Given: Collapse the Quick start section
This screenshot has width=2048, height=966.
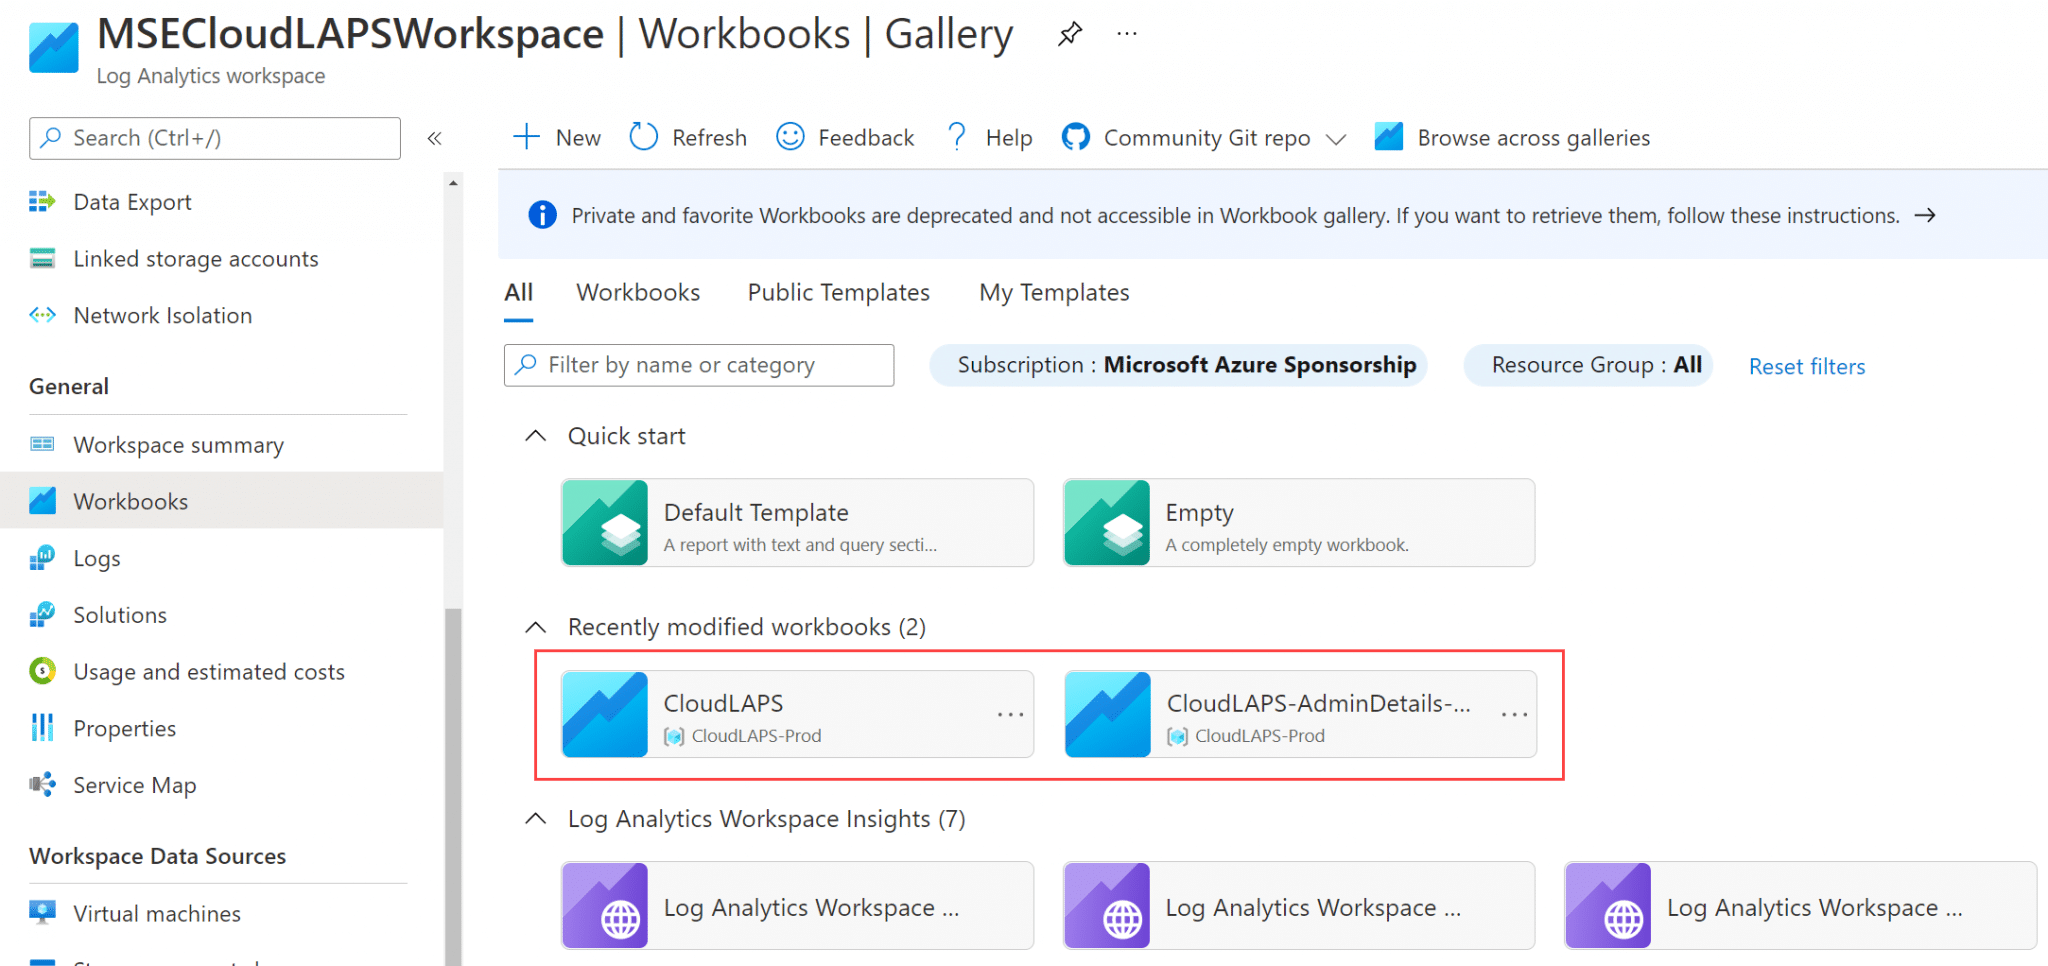Looking at the screenshot, I should pyautogui.click(x=536, y=435).
